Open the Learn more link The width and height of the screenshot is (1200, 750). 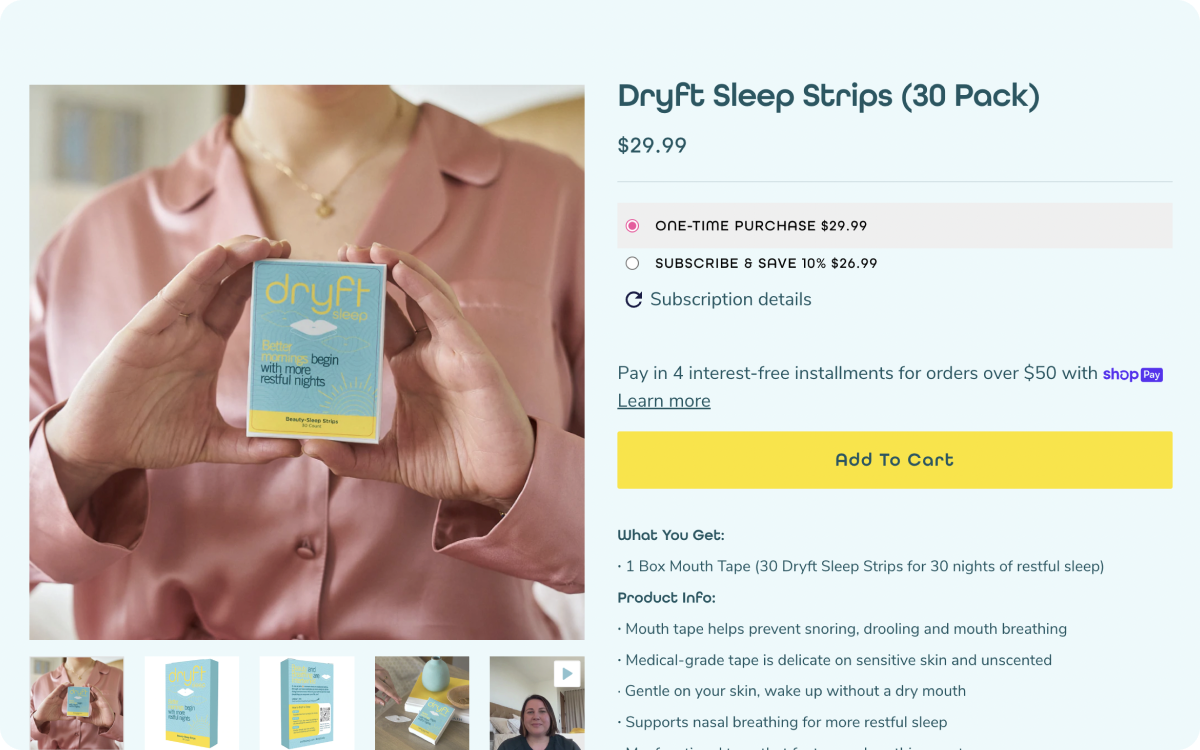[x=664, y=401]
